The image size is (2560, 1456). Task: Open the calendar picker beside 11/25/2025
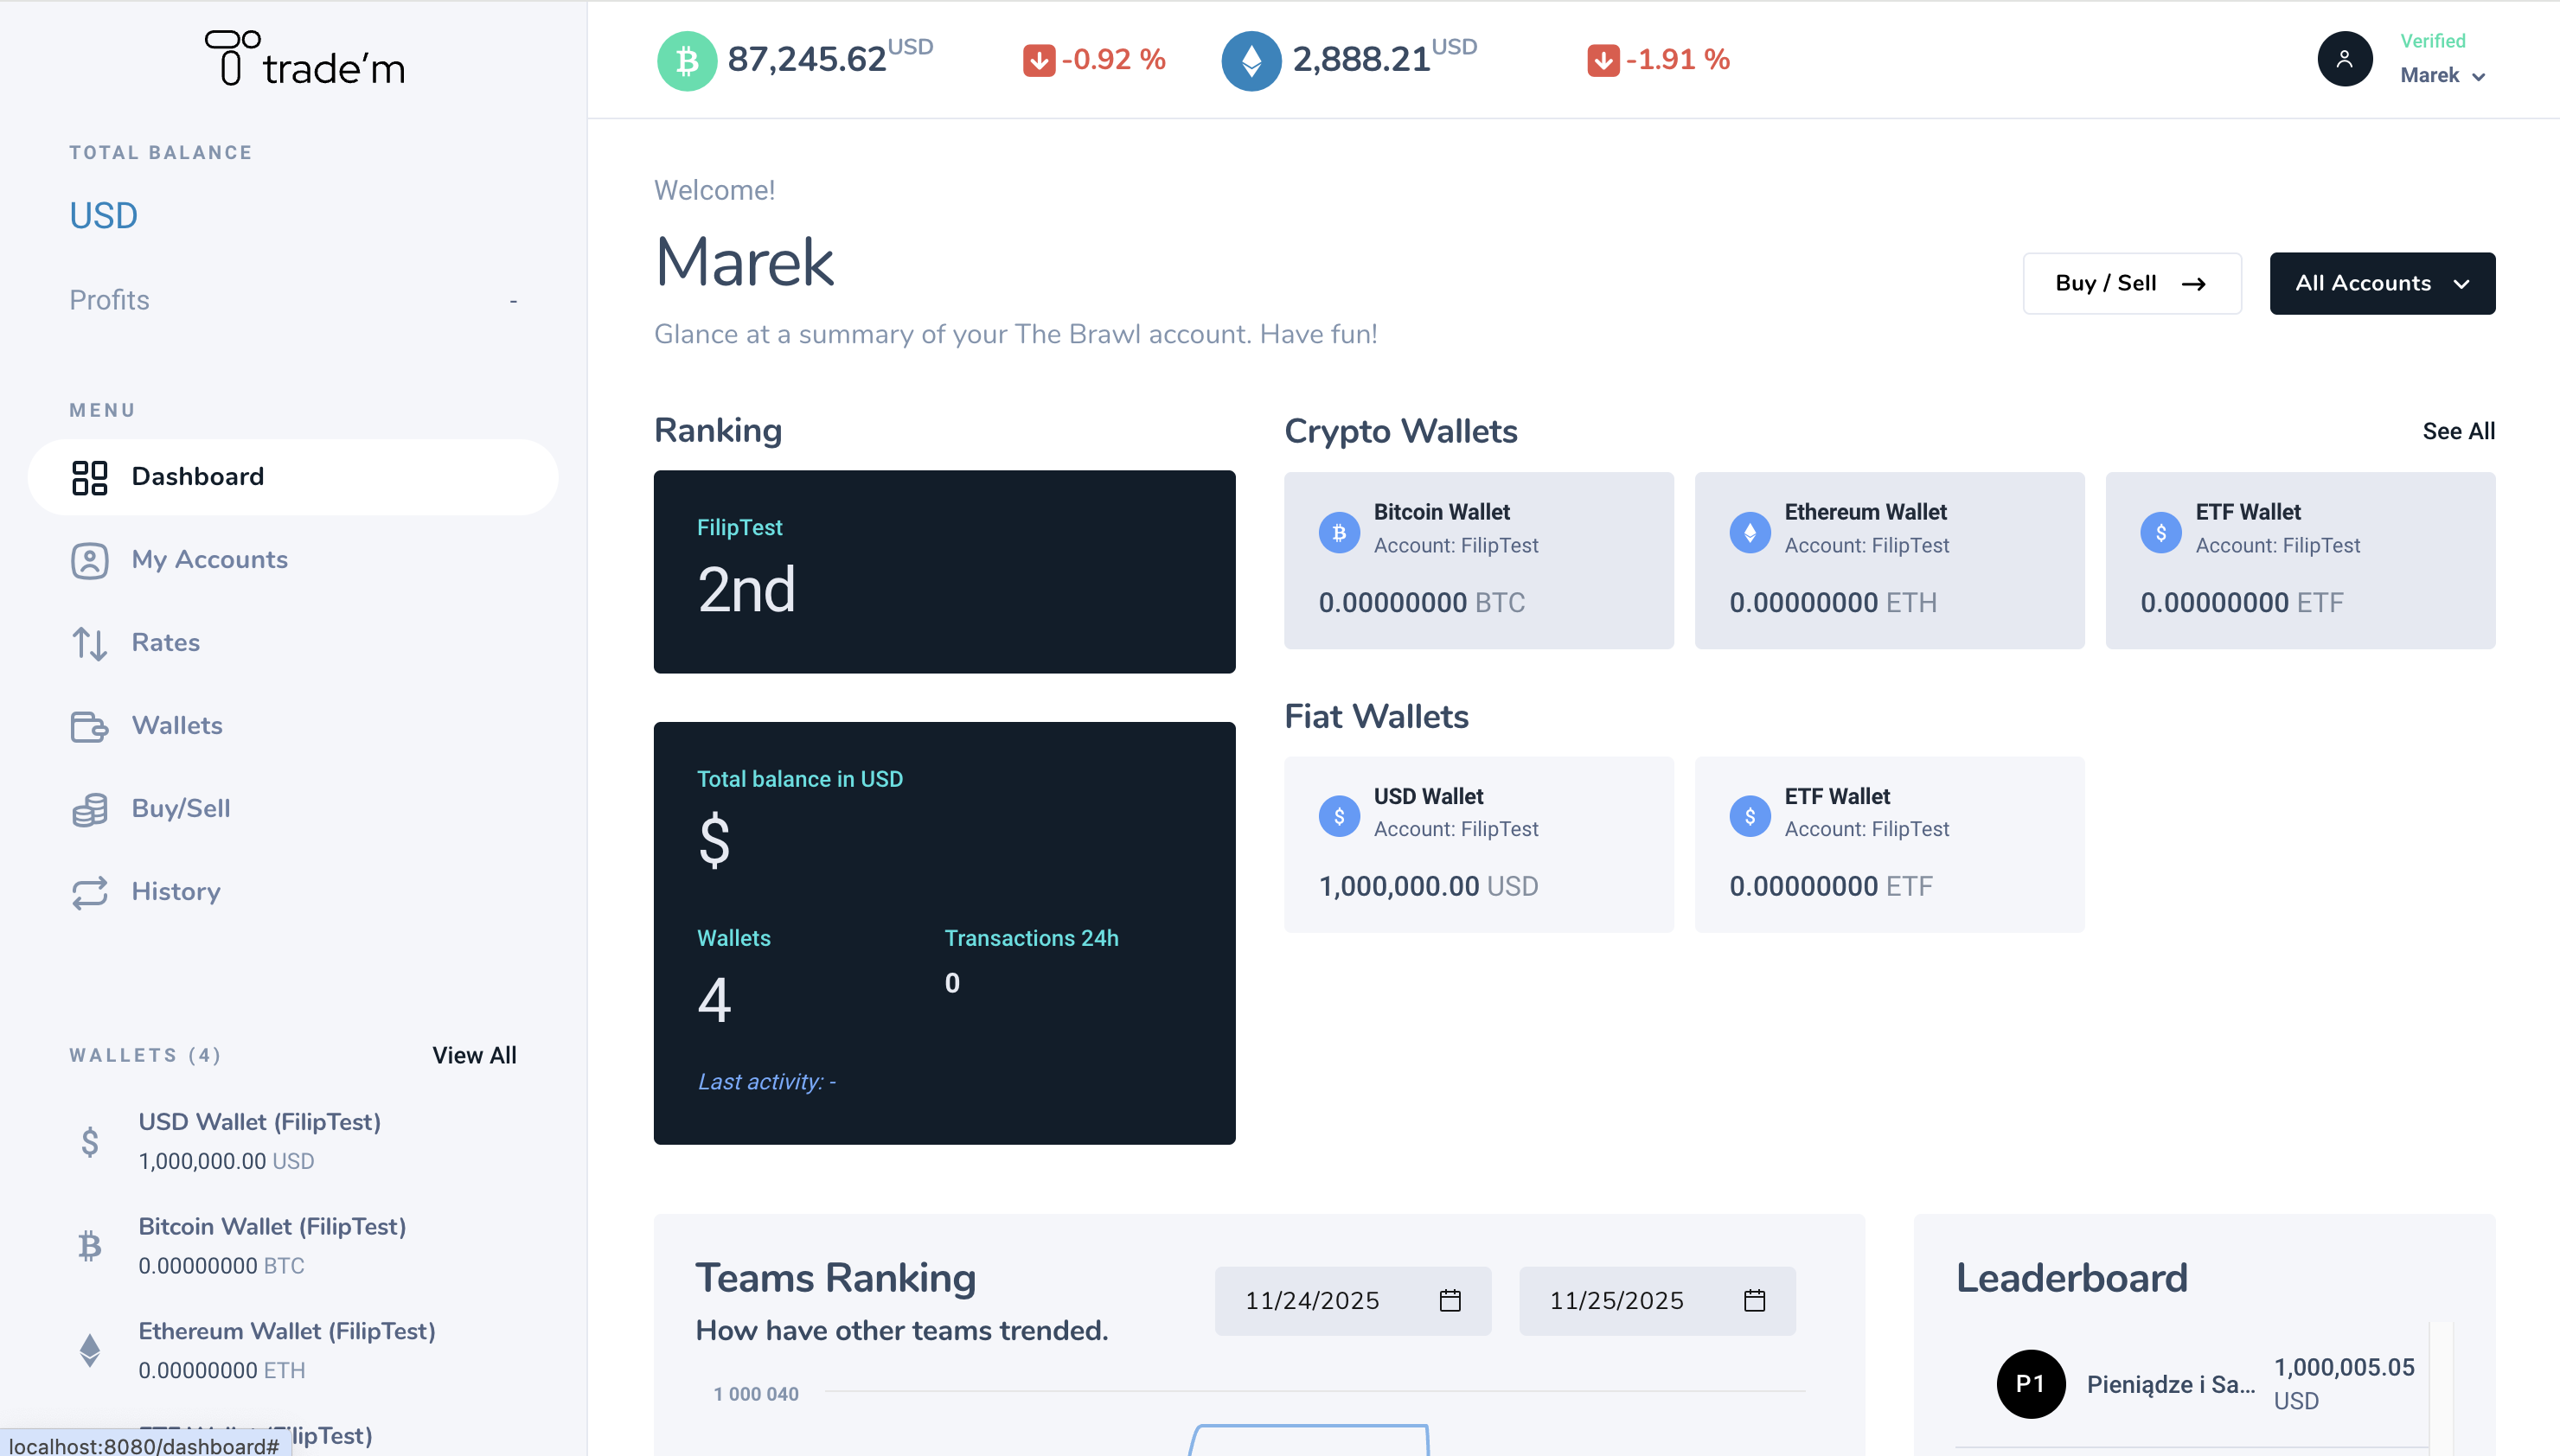(1755, 1300)
